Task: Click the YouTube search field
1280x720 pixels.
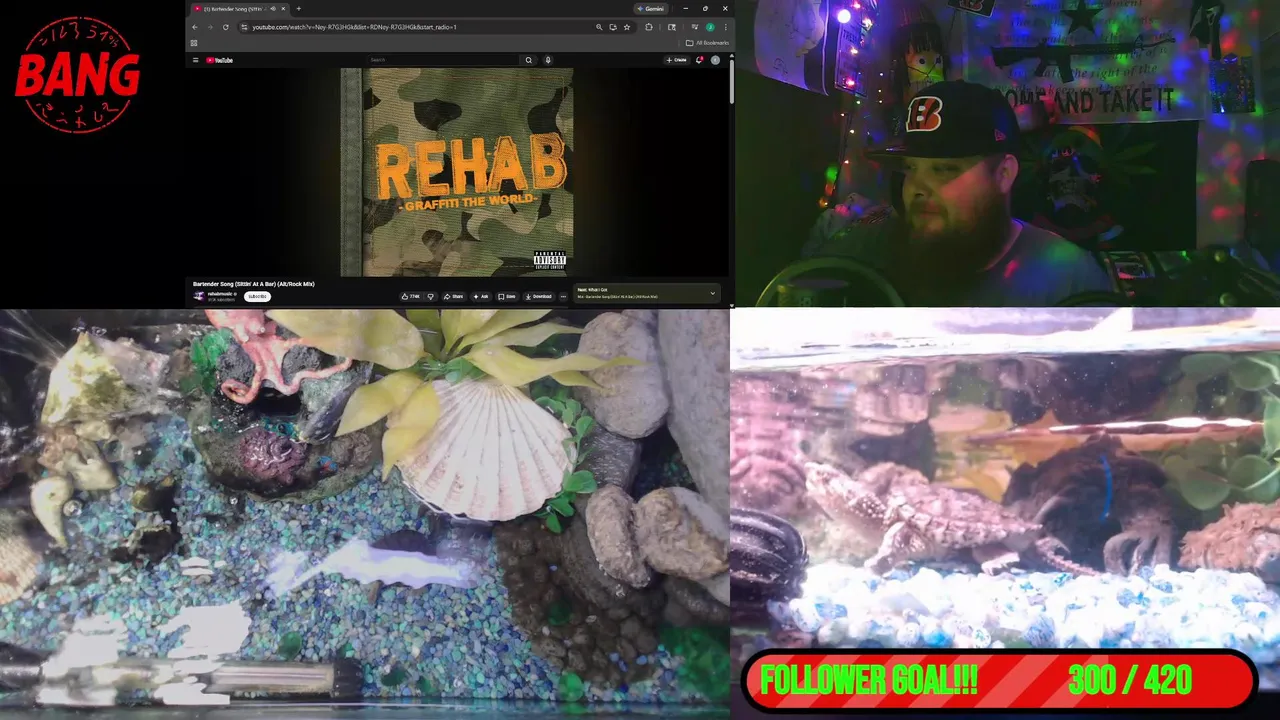Action: pyautogui.click(x=442, y=60)
